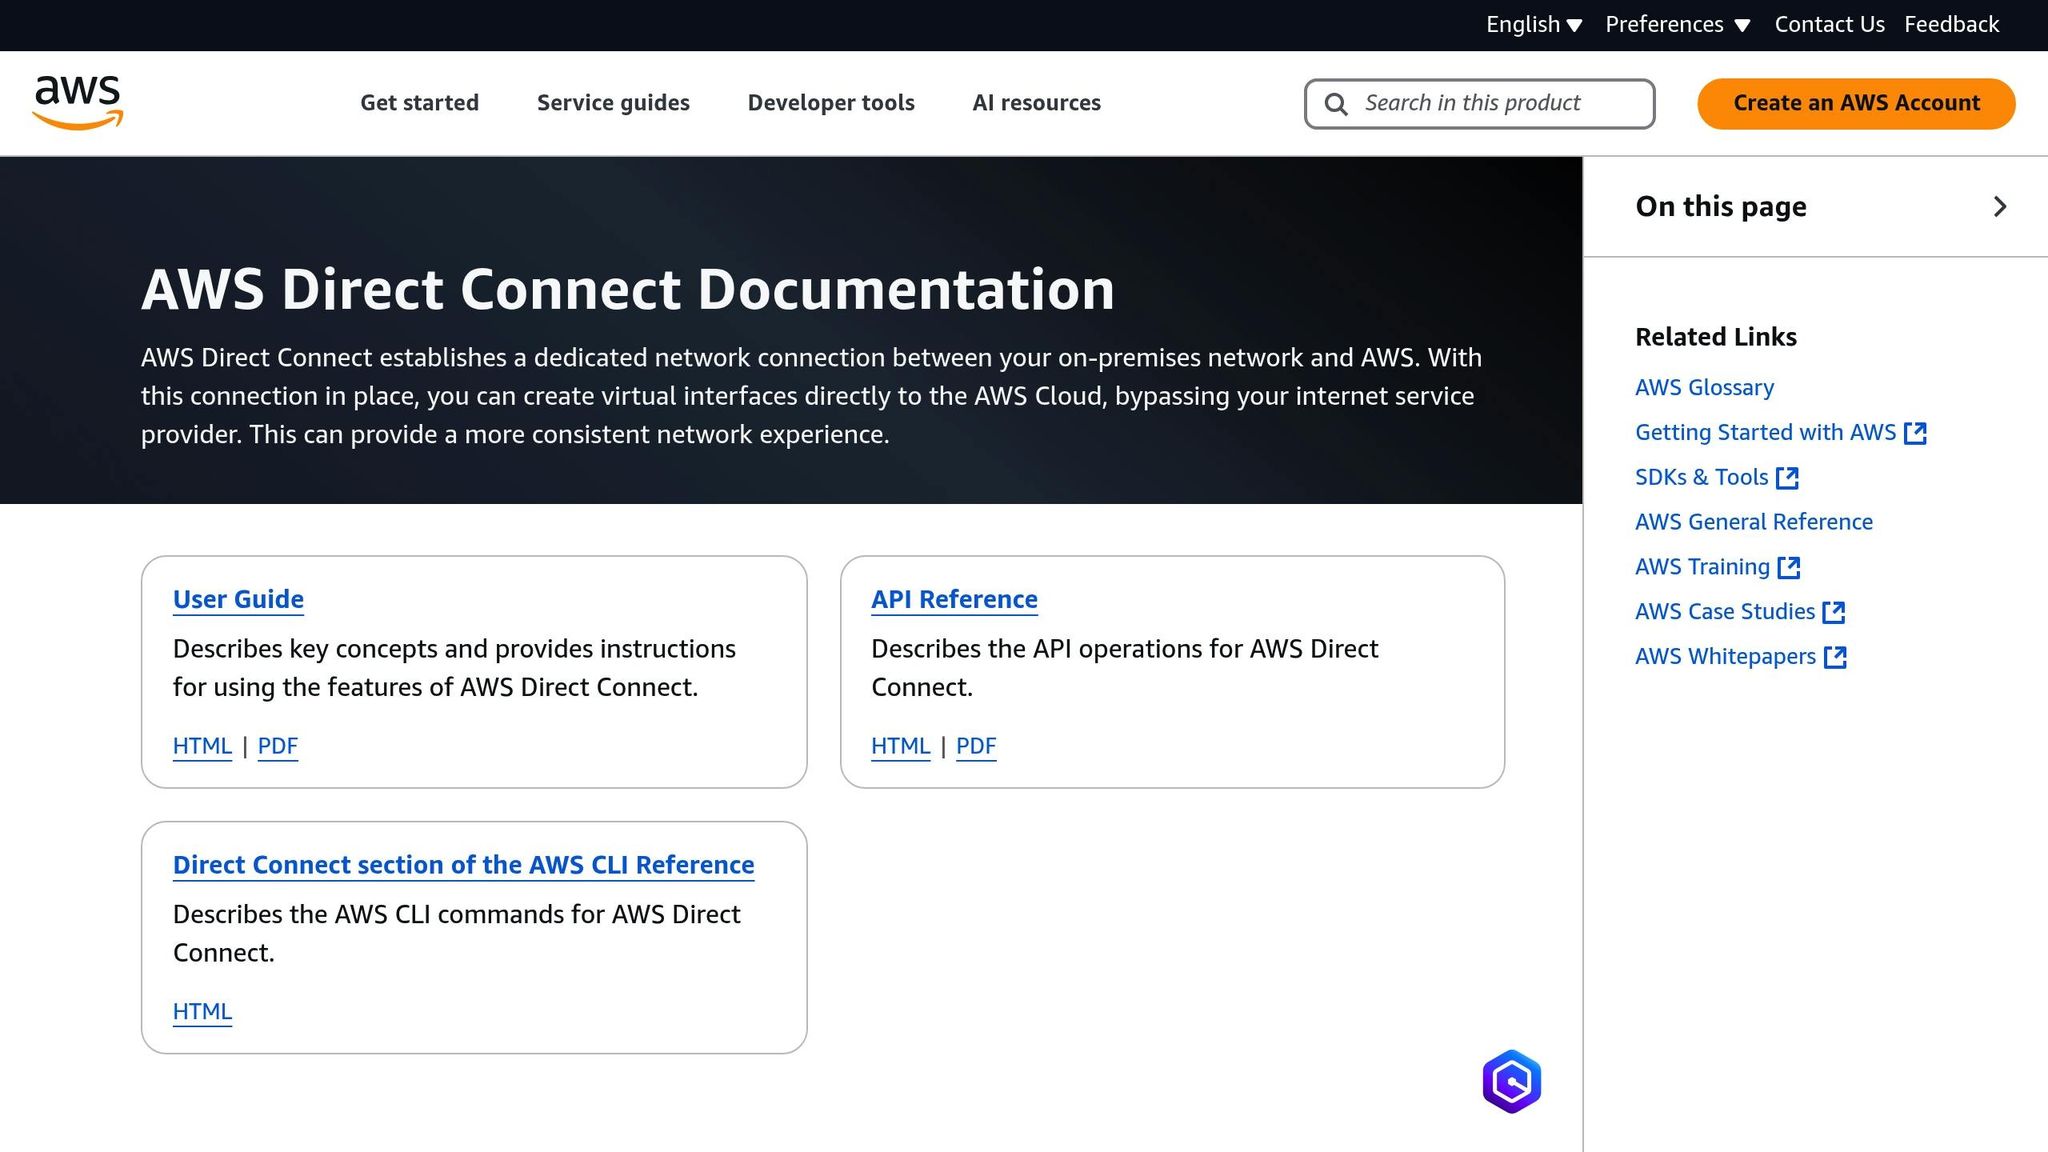Click Create an AWS Account button

[x=1856, y=104]
